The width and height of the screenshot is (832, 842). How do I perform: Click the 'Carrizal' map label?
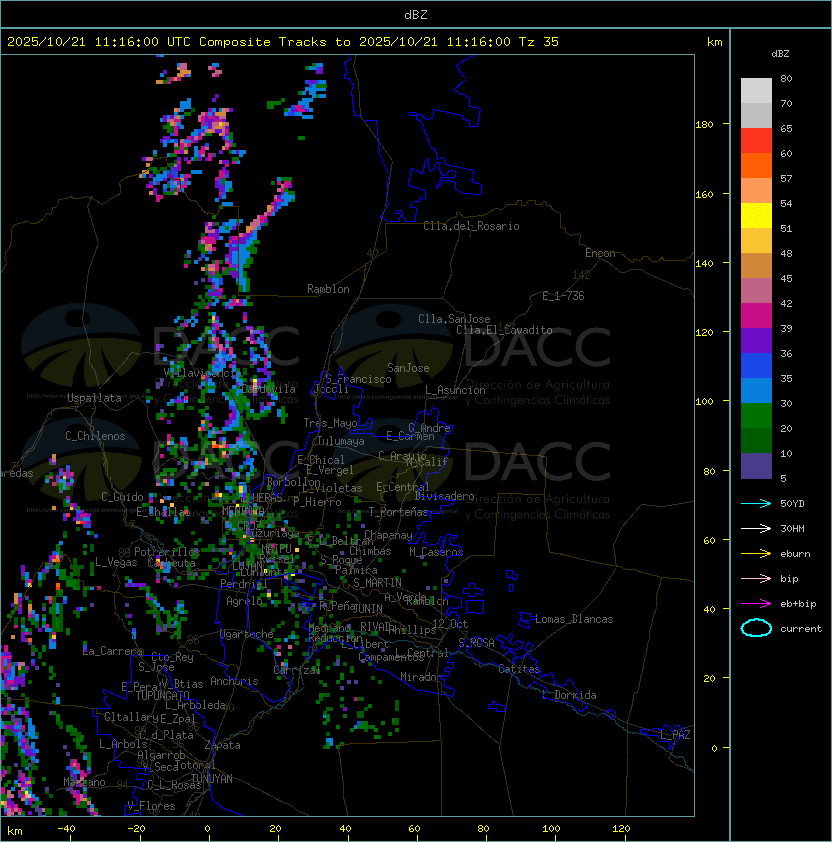pyautogui.click(x=297, y=670)
